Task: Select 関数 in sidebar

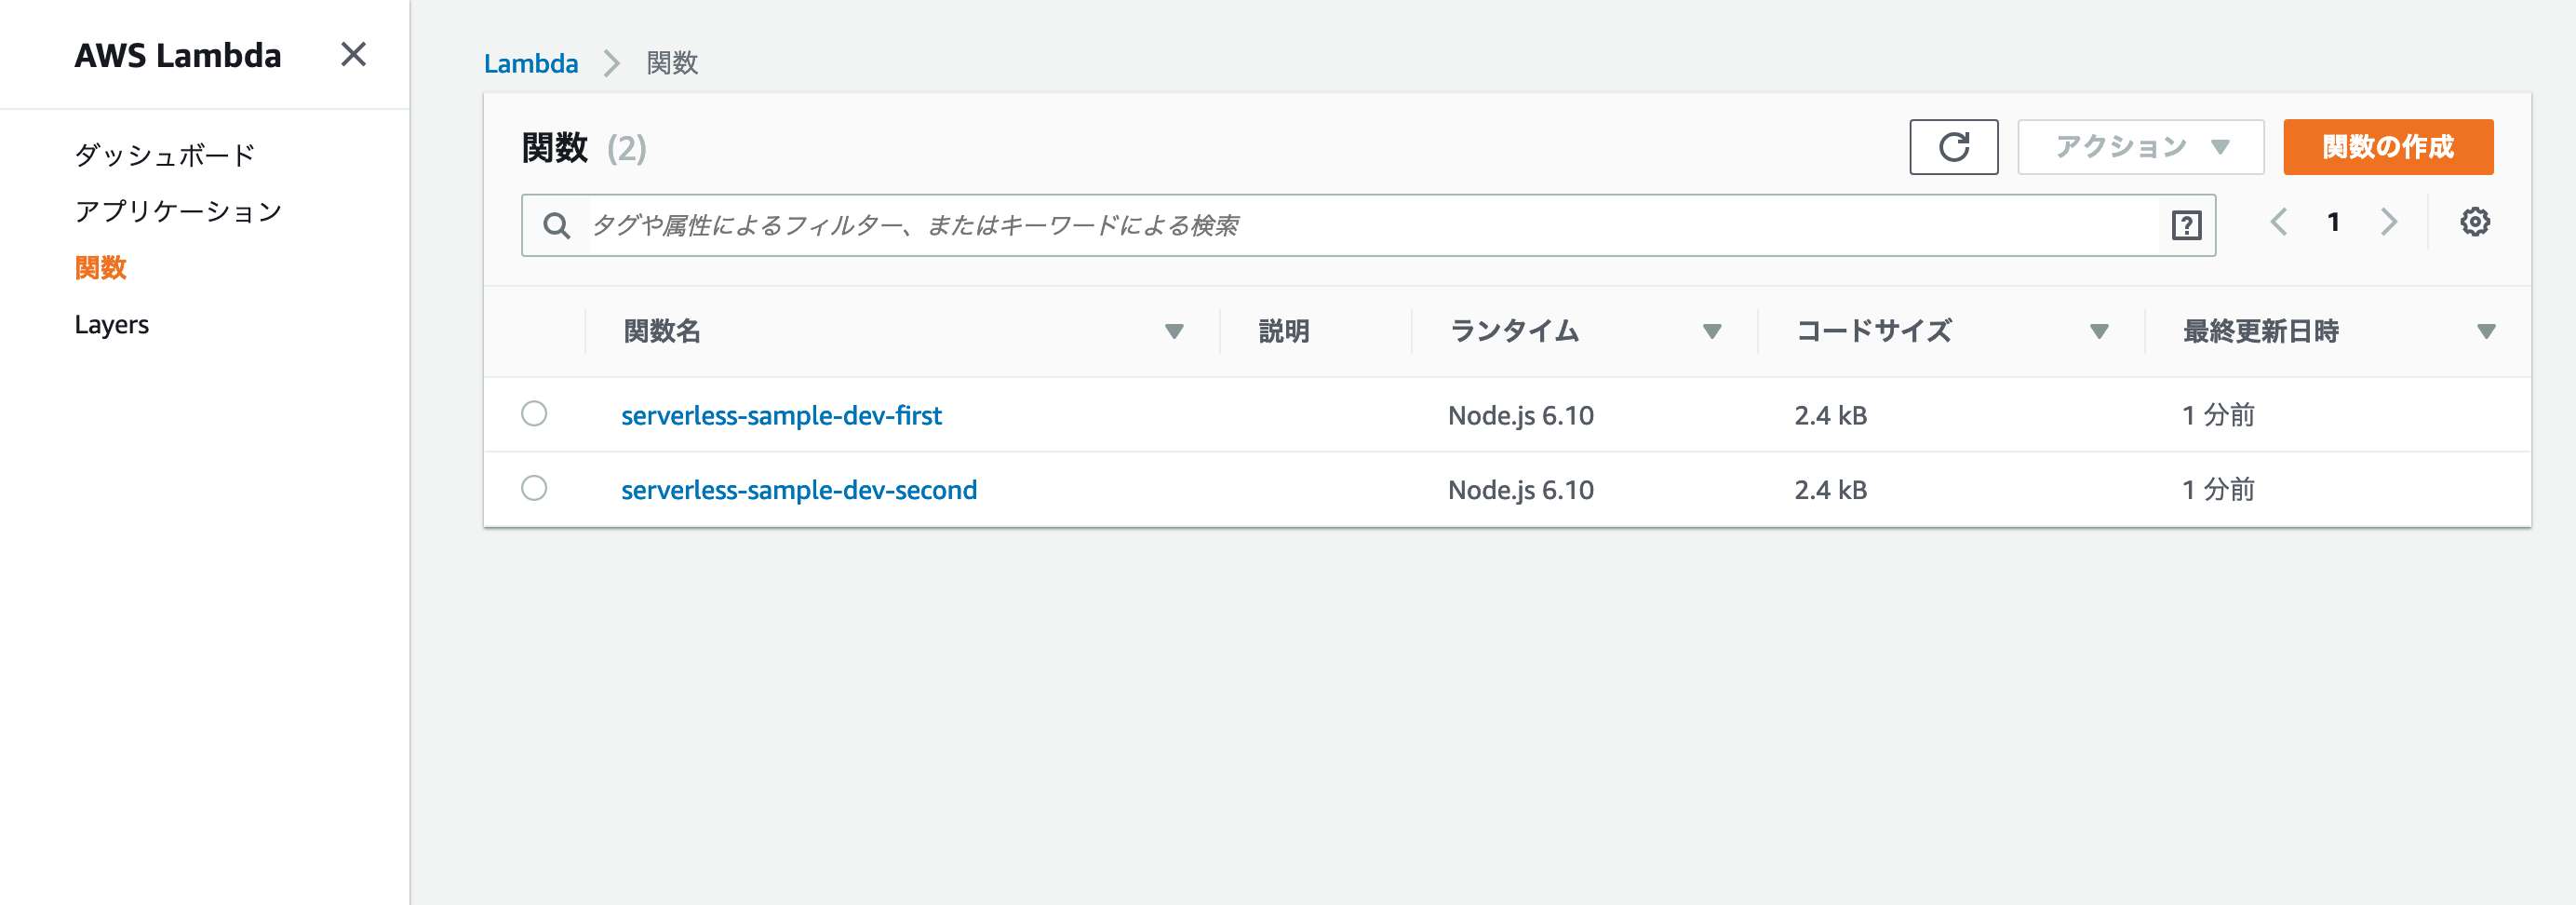Action: coord(100,268)
